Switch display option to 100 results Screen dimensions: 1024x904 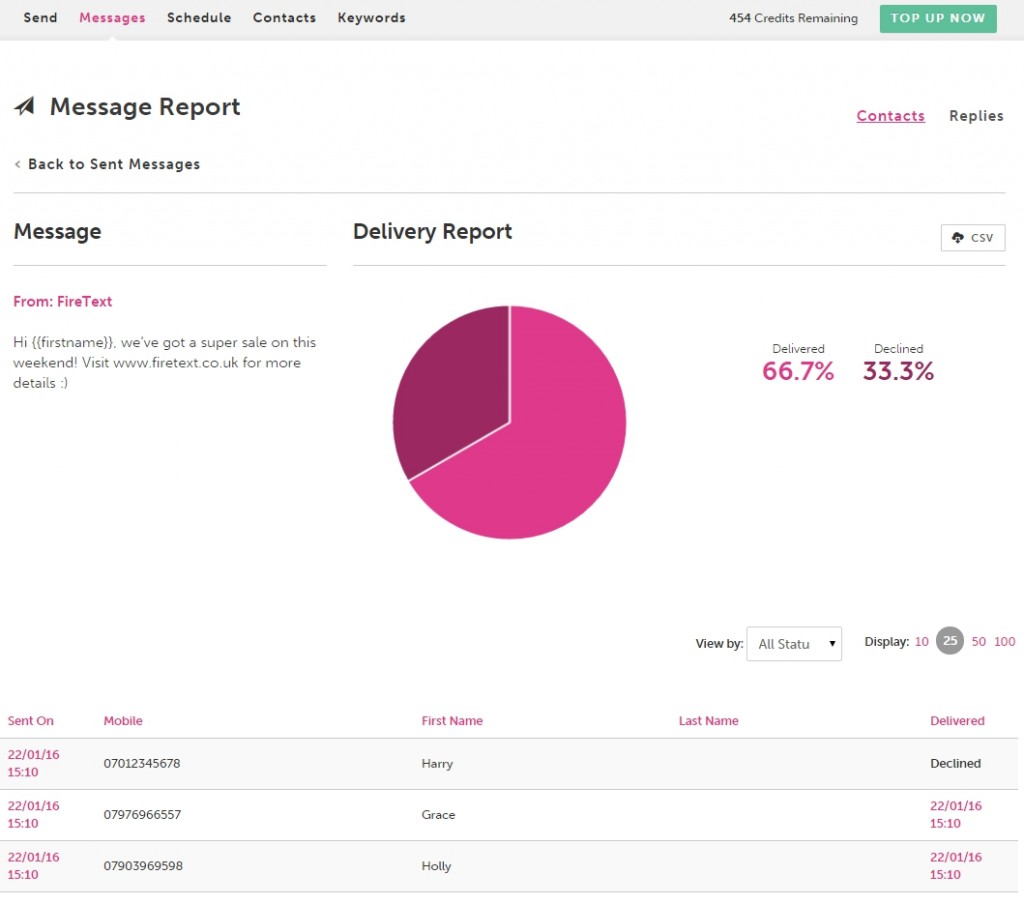click(1005, 641)
